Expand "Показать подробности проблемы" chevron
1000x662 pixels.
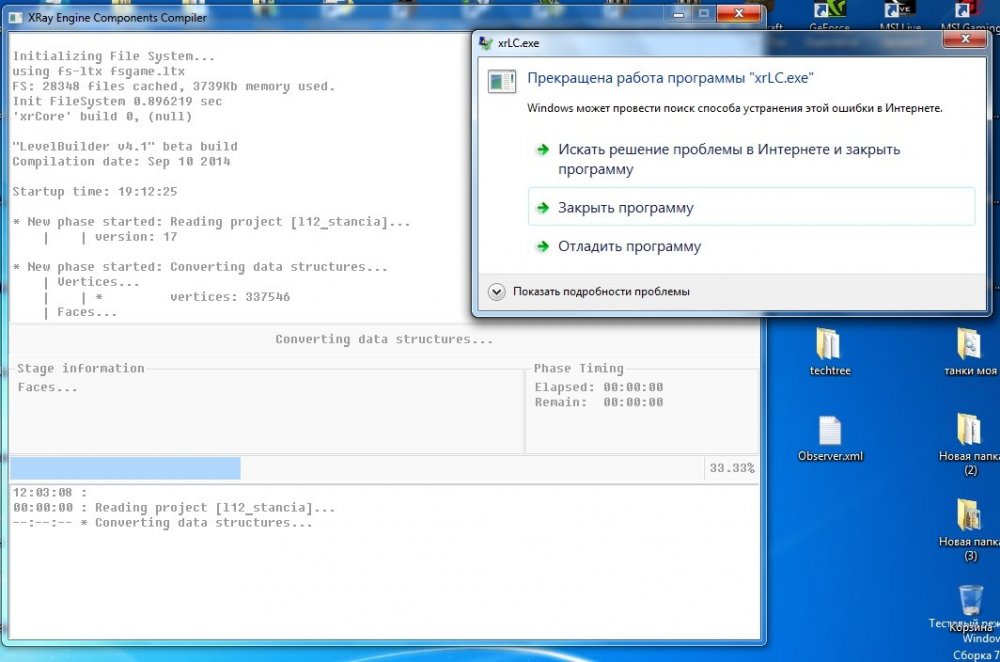tap(497, 291)
